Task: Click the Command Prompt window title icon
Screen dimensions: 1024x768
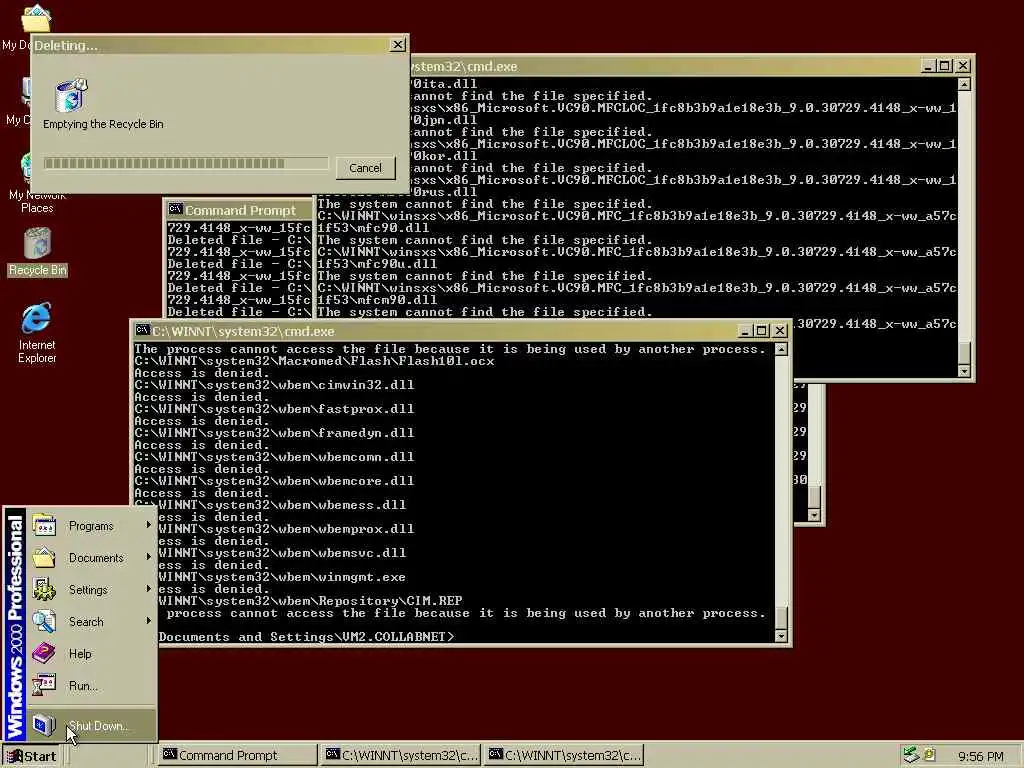Action: coord(175,210)
